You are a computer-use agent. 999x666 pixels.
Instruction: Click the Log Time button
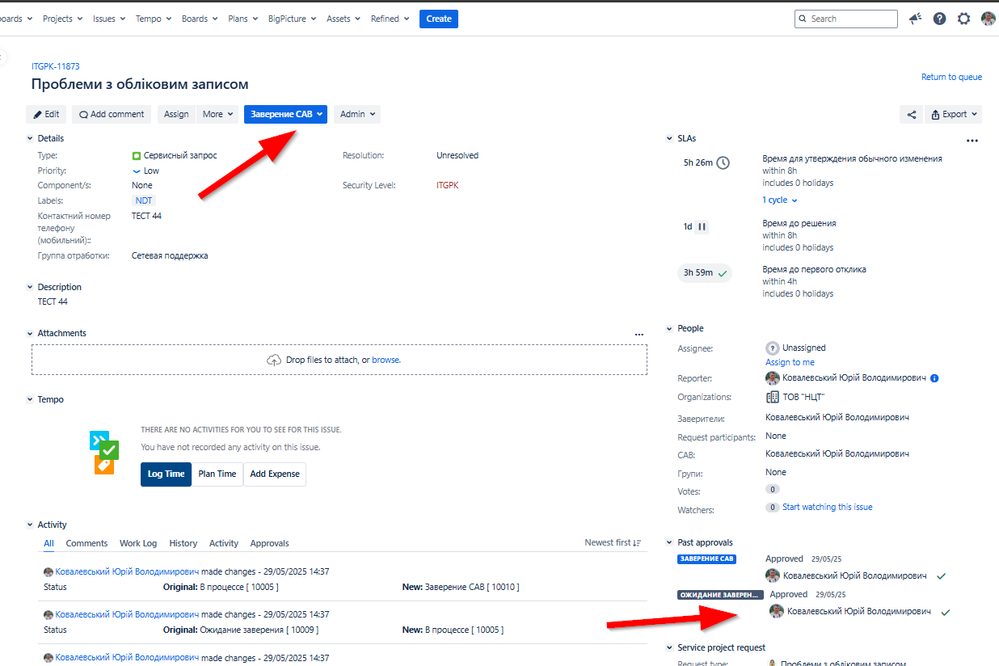pyautogui.click(x=166, y=474)
